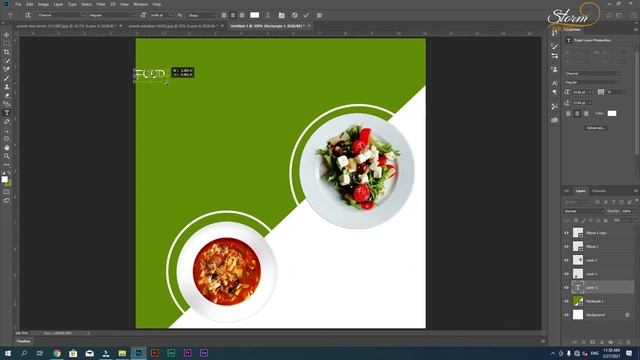Select the Horizontal Type tool

click(7, 113)
